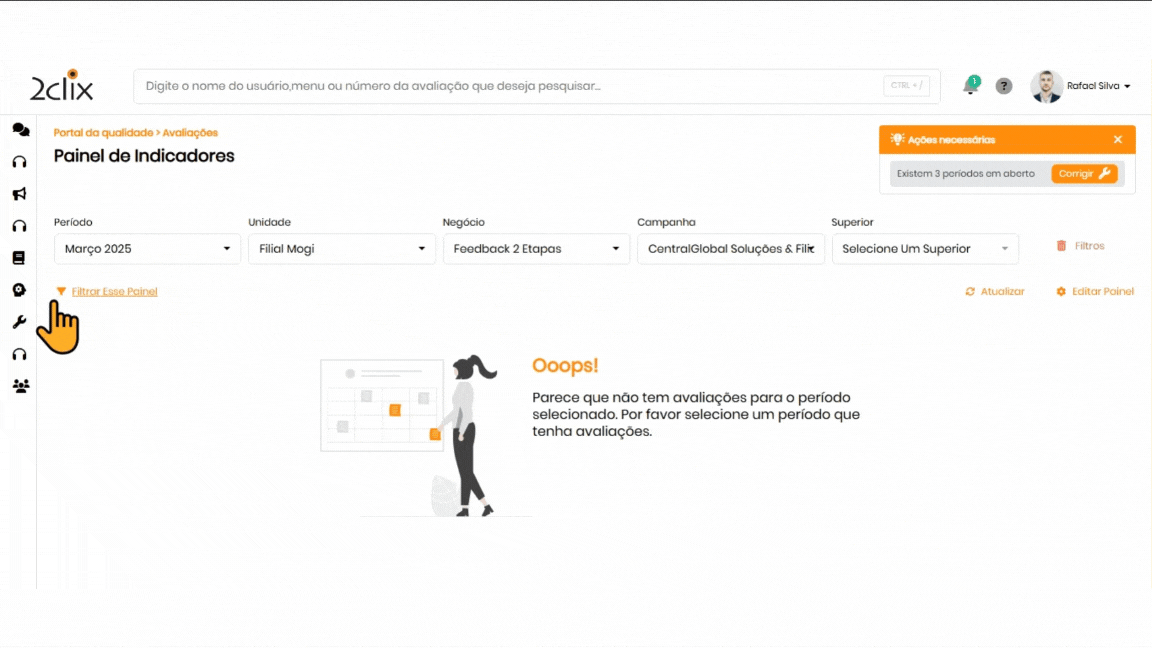Click the 2clix logo
The image size is (1152, 648).
[x=62, y=87]
